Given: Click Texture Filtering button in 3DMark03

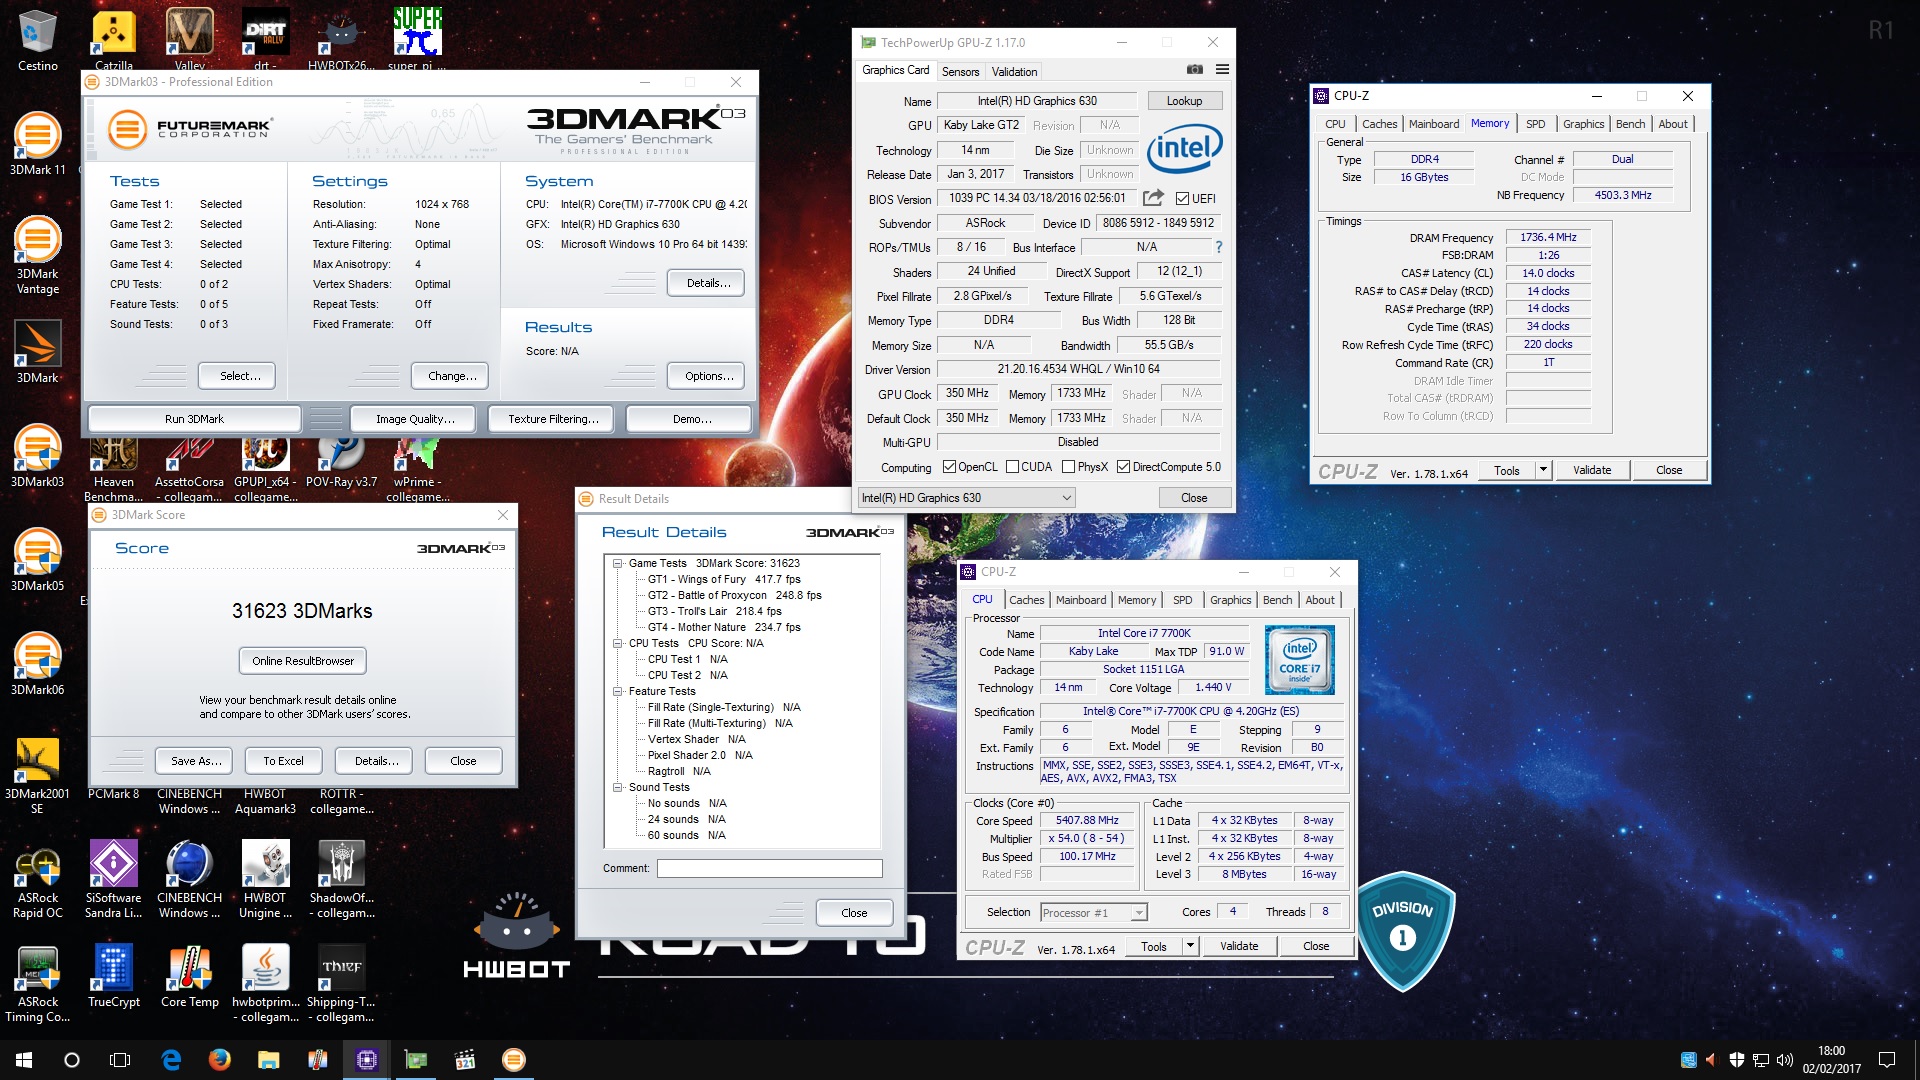Looking at the screenshot, I should click(x=553, y=419).
